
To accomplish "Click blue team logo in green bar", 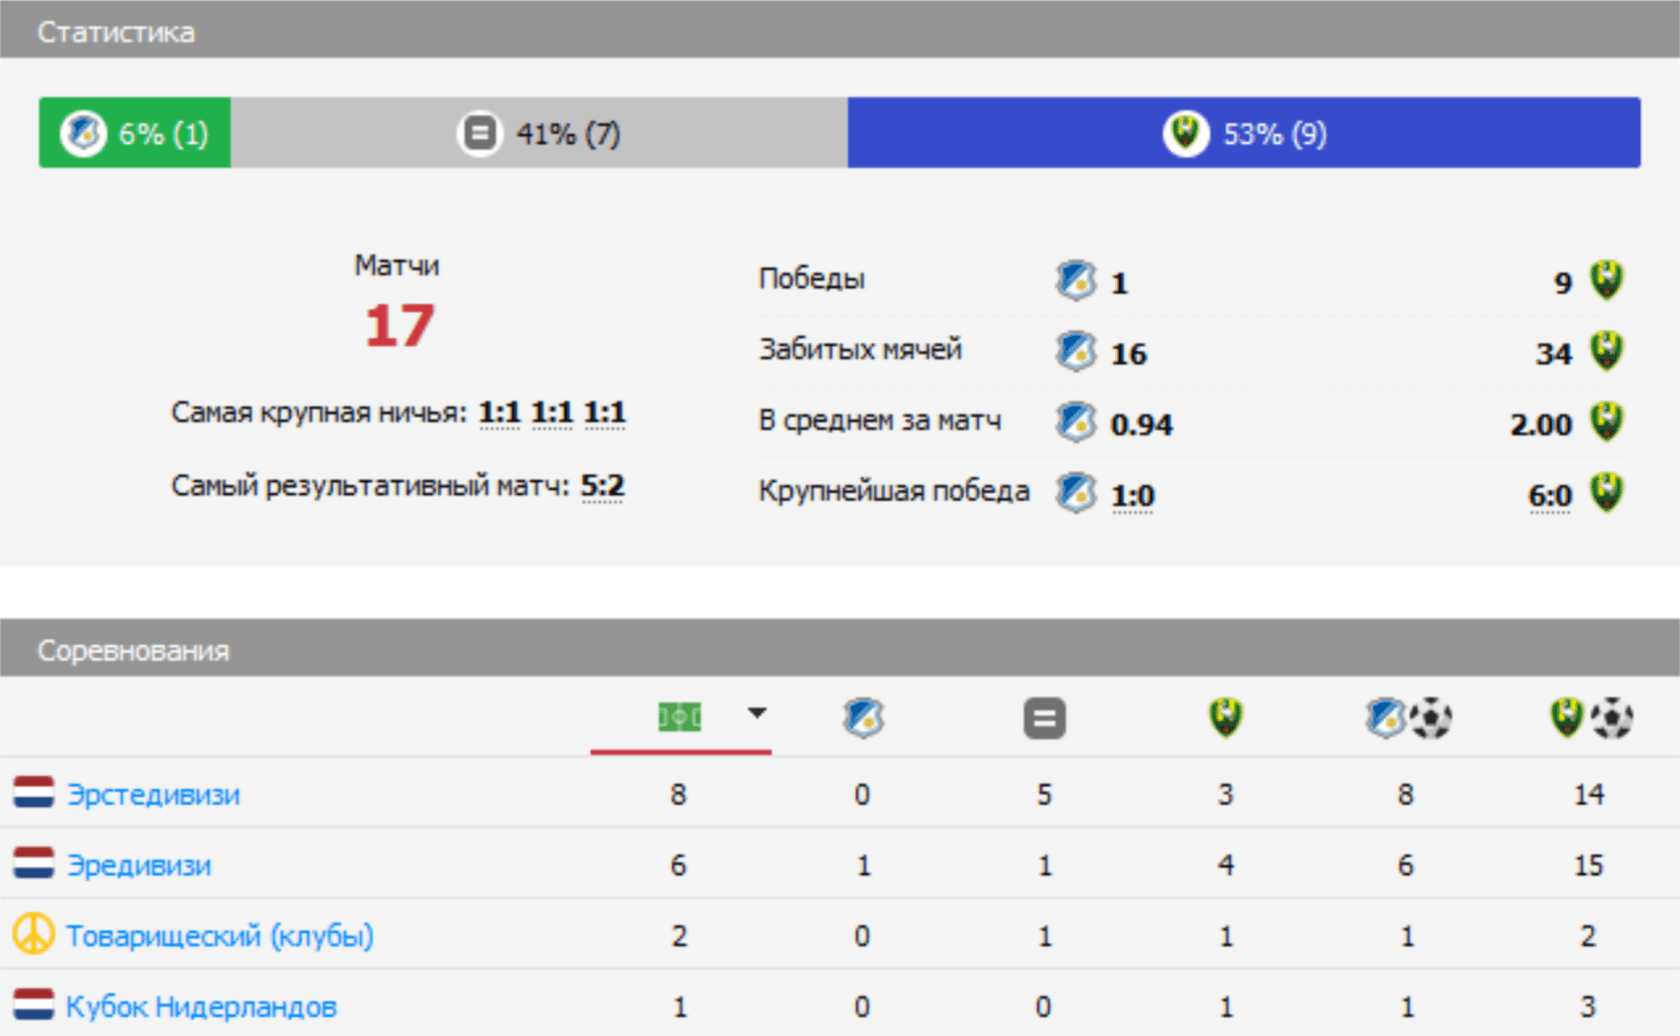I will tap(84, 132).
